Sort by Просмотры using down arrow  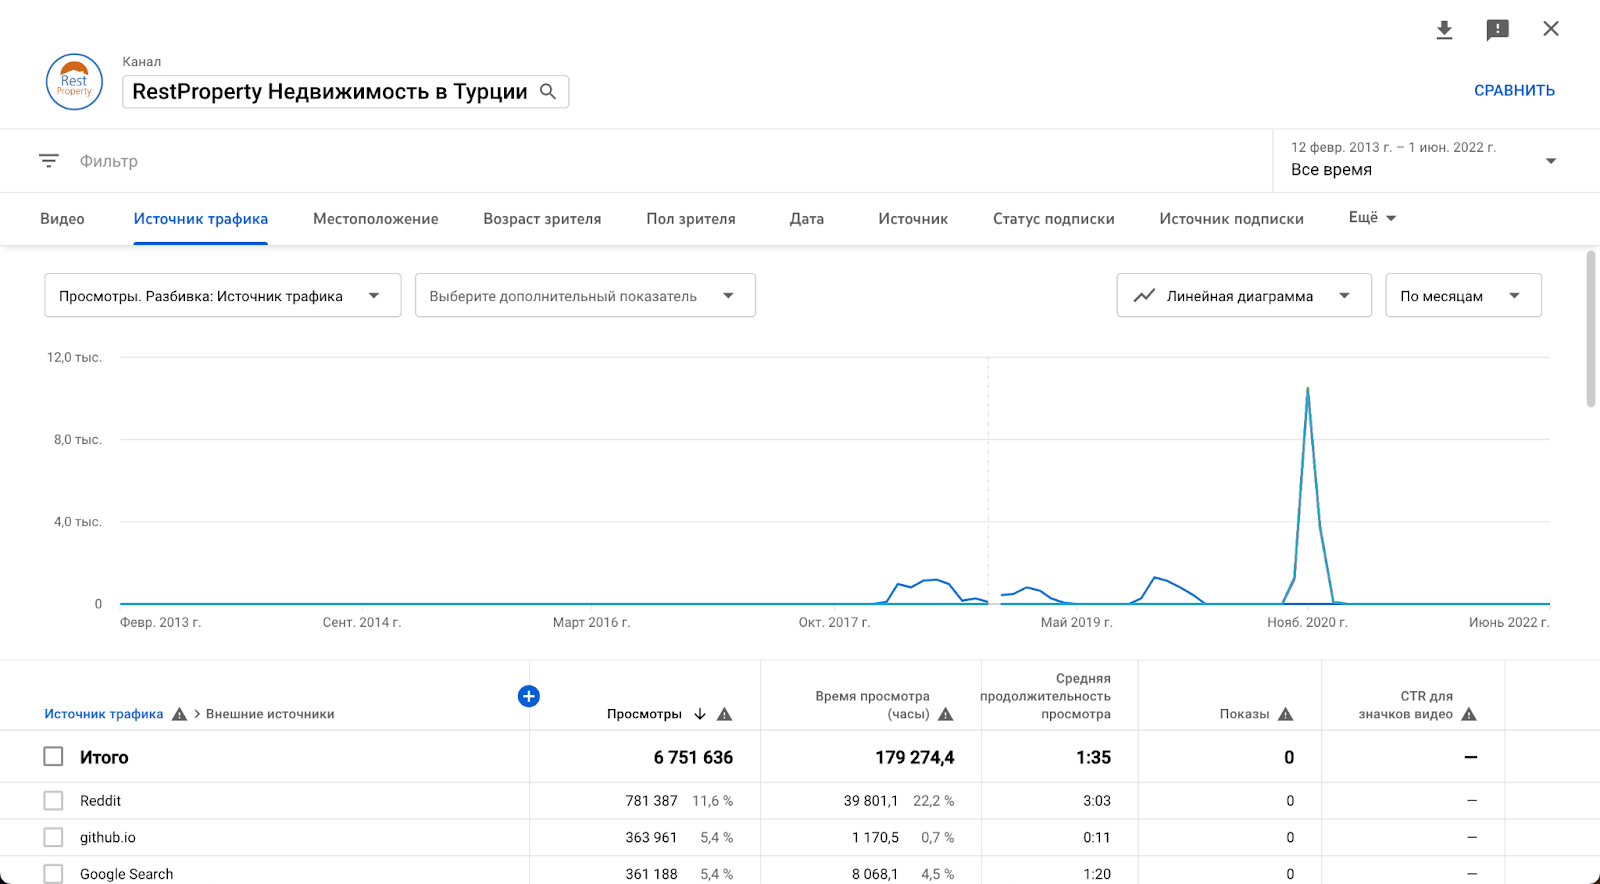pos(700,714)
